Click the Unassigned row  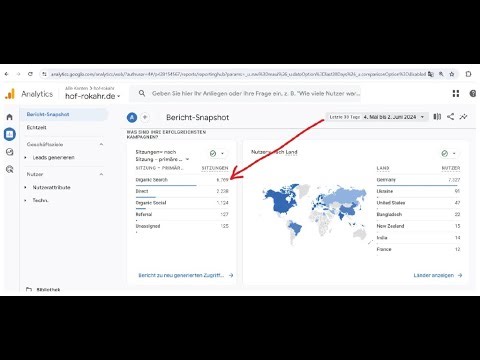182,226
